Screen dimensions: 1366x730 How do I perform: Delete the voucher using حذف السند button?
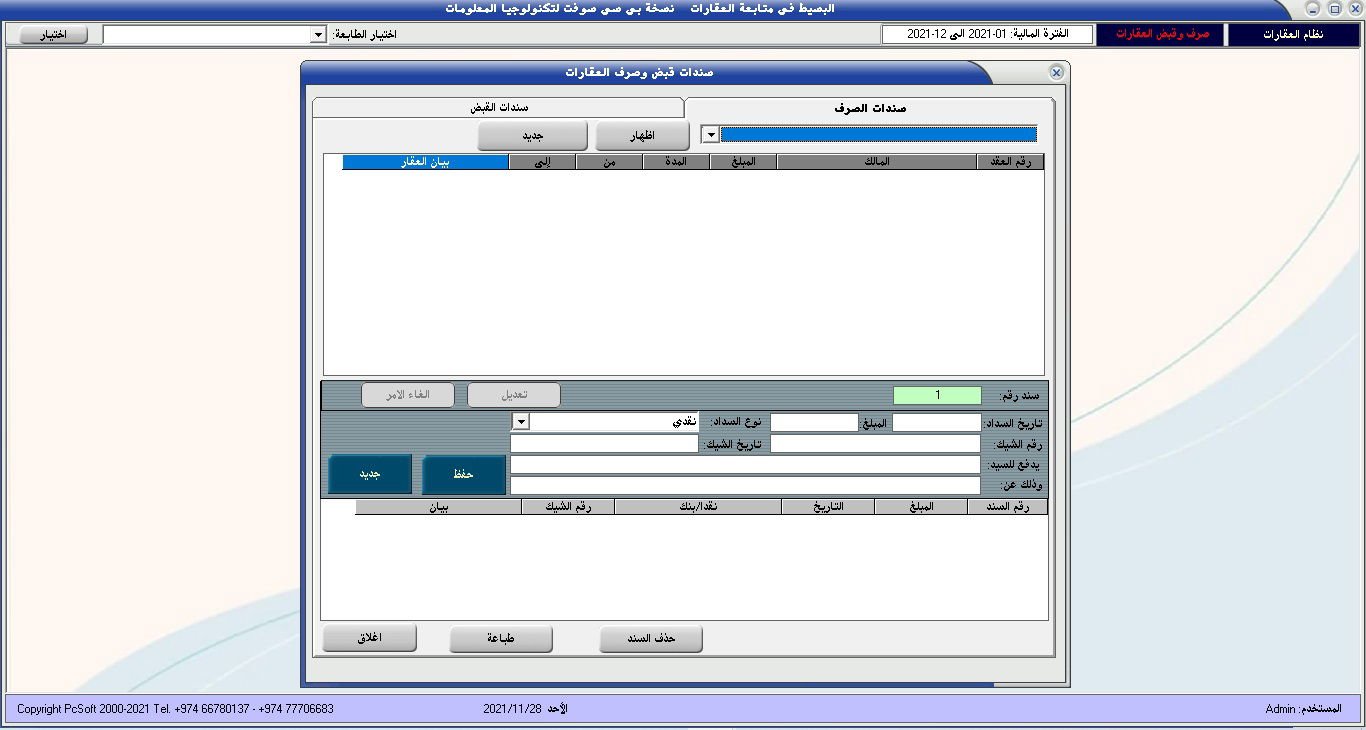coord(651,638)
